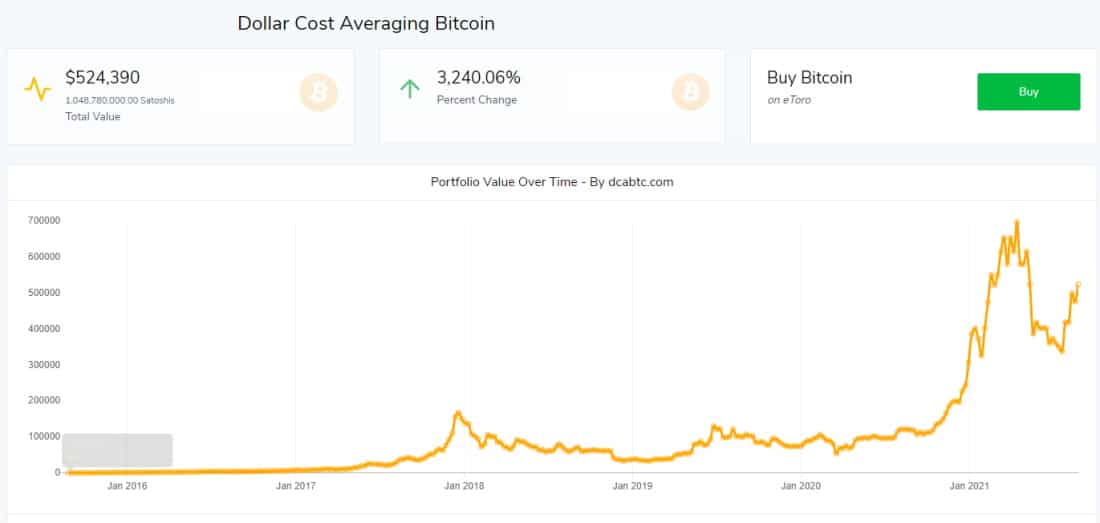
Task: Click the 'on eToro' caption
Action: coord(789,100)
